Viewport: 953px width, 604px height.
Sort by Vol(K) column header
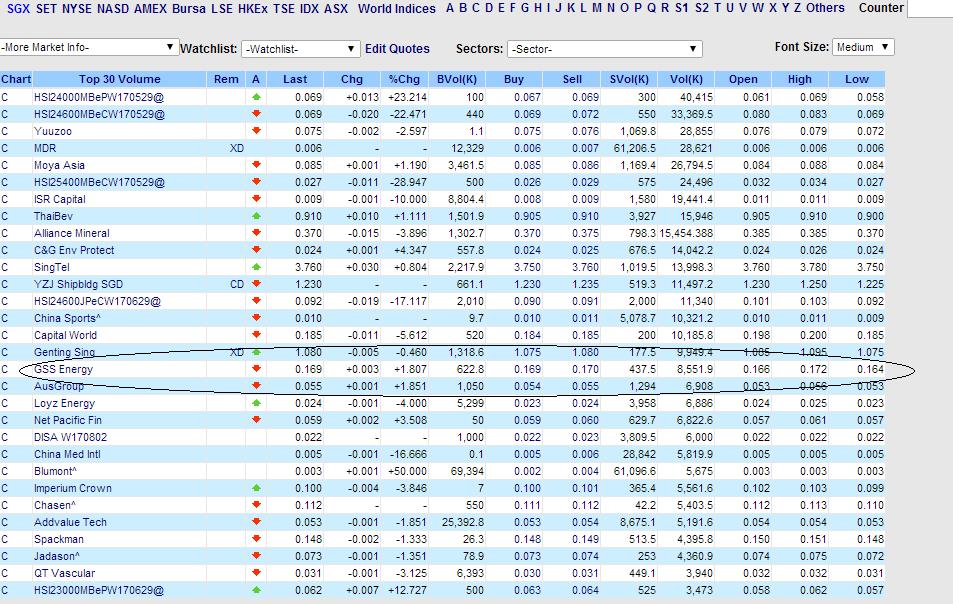[686, 80]
